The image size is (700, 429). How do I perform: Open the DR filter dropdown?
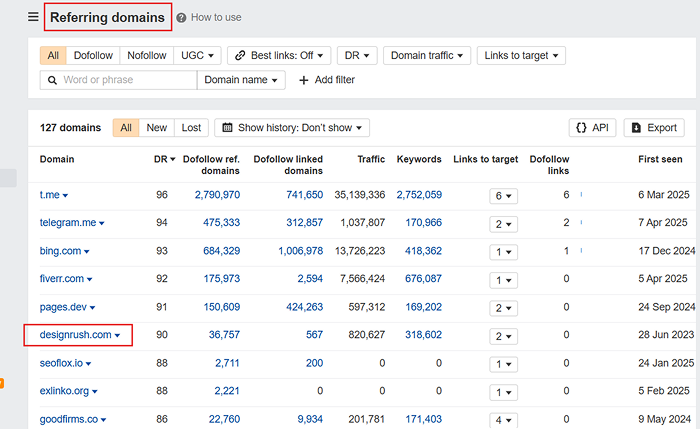pyautogui.click(x=357, y=55)
